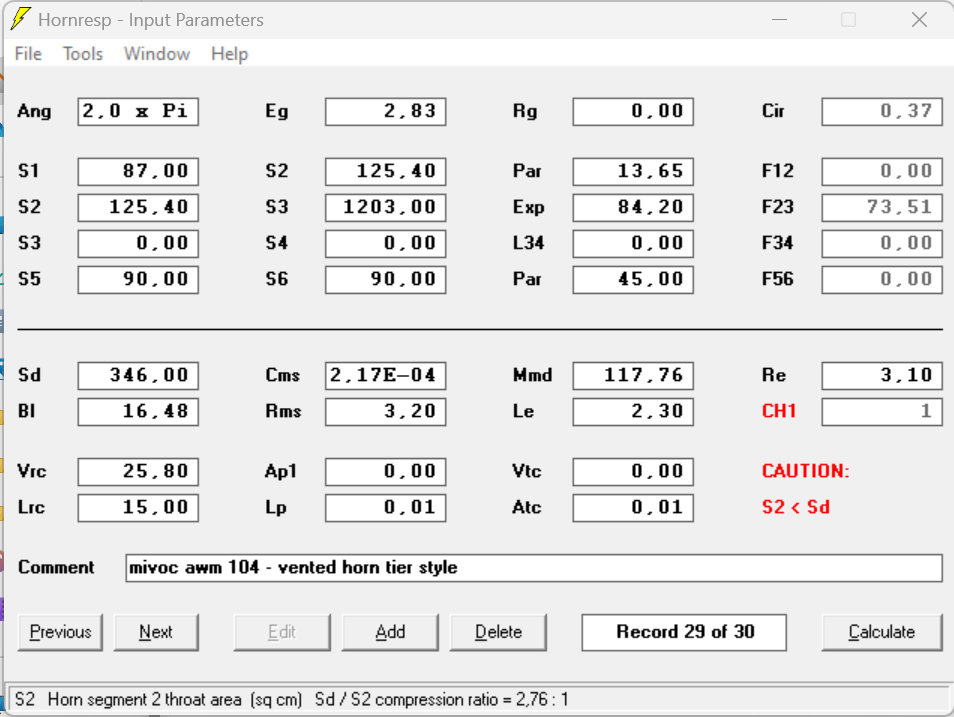Select the Lrc field showing 15,00
Image resolution: width=954 pixels, height=717 pixels.
pyautogui.click(x=138, y=508)
